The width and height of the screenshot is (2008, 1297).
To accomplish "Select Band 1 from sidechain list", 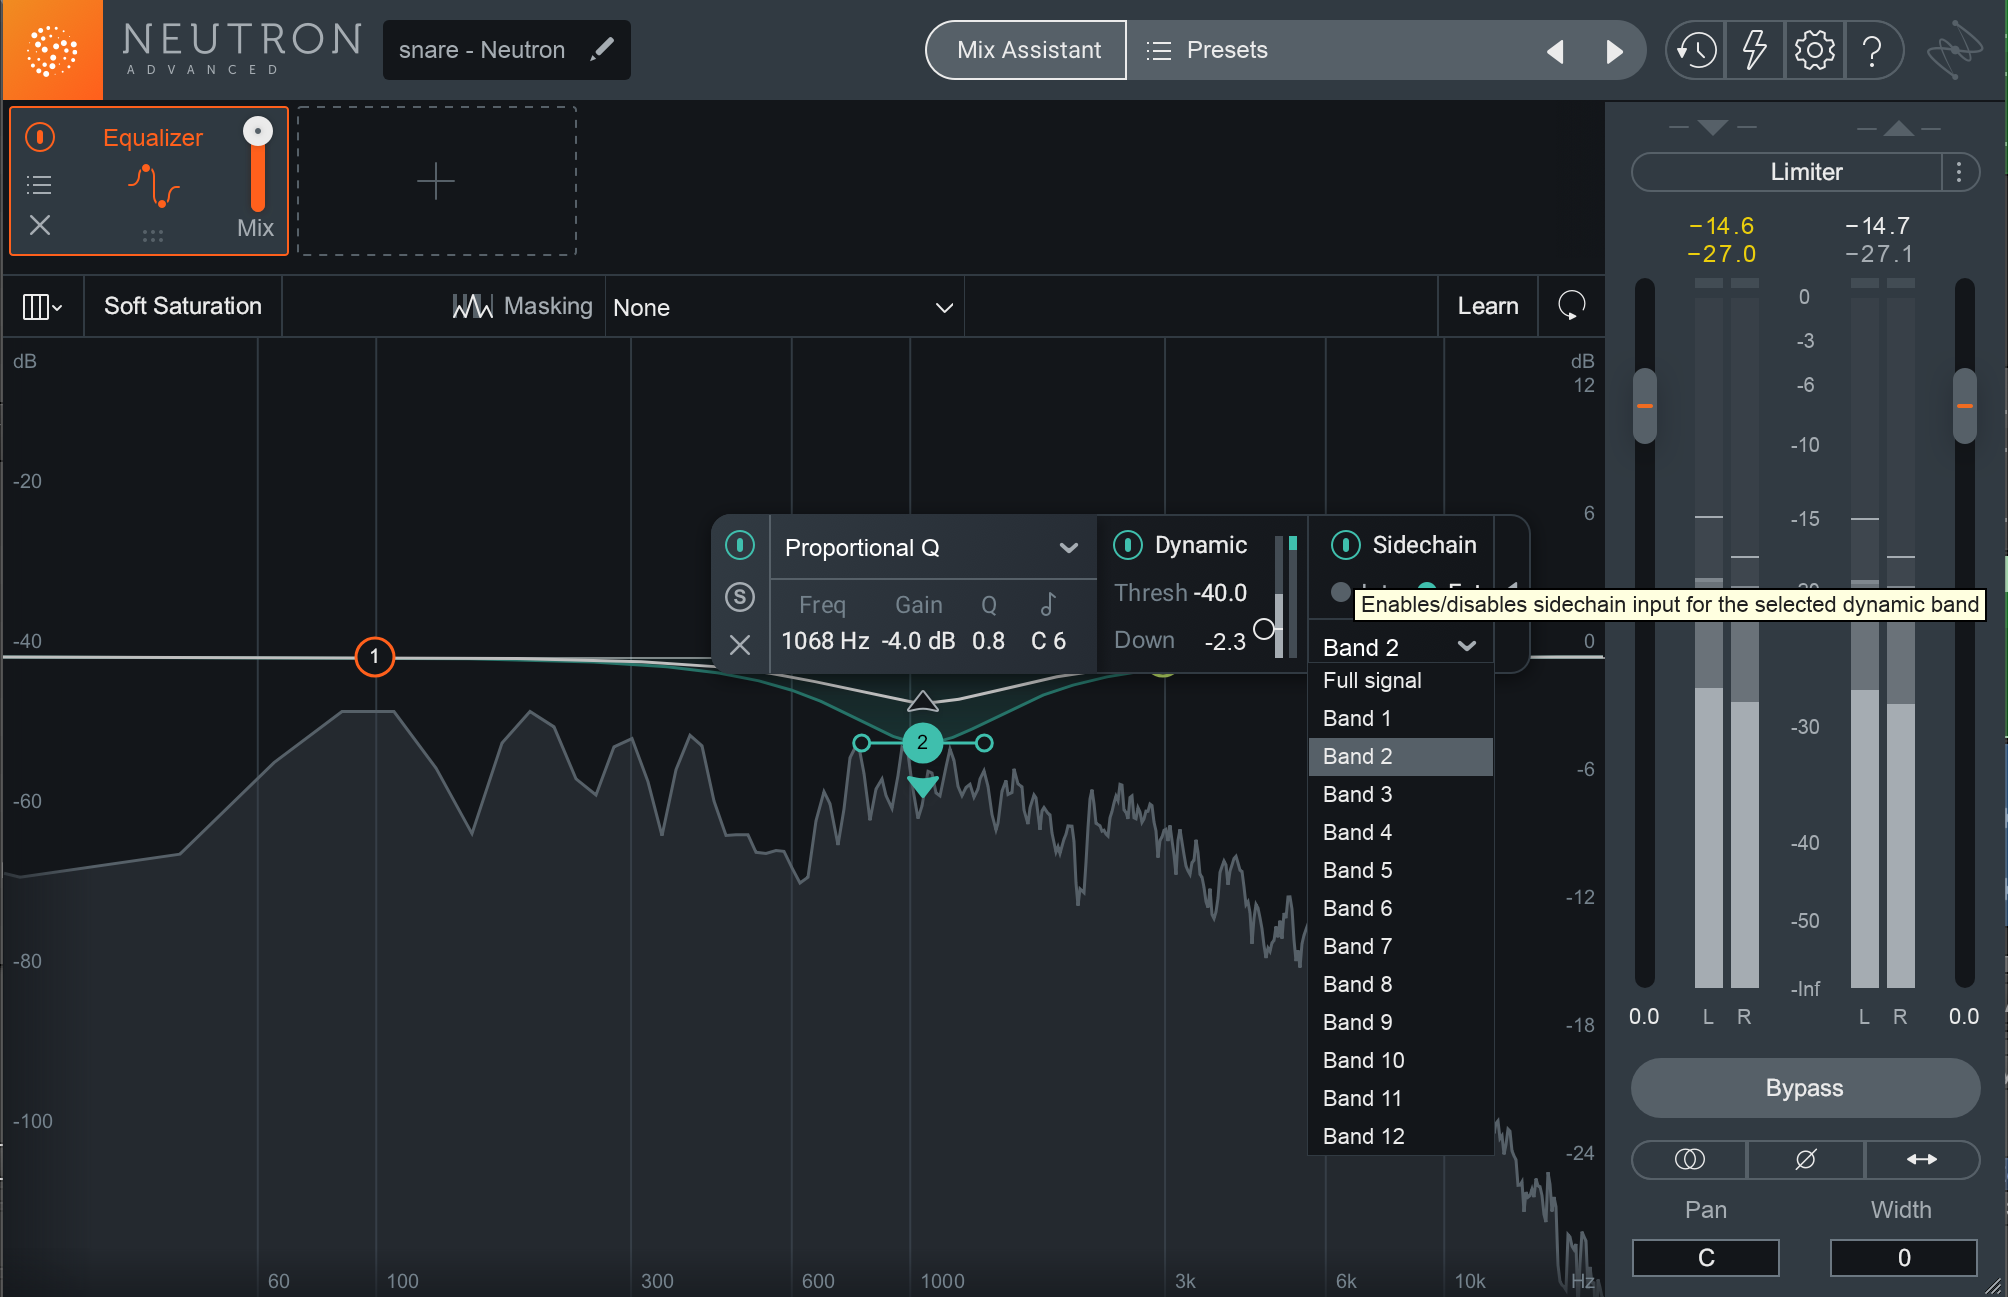I will tap(1400, 719).
